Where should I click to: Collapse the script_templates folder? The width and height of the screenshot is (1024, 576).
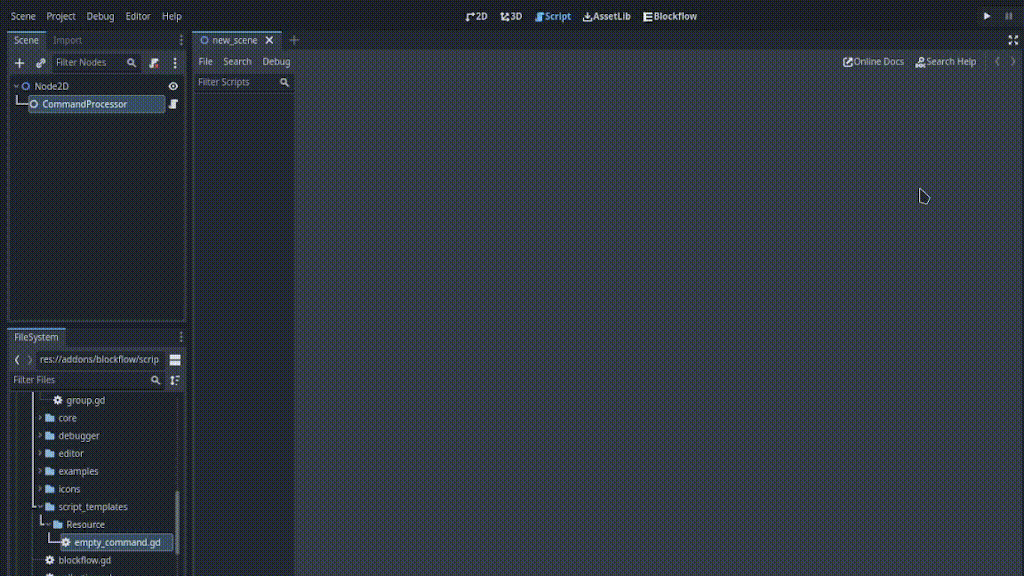tap(40, 507)
